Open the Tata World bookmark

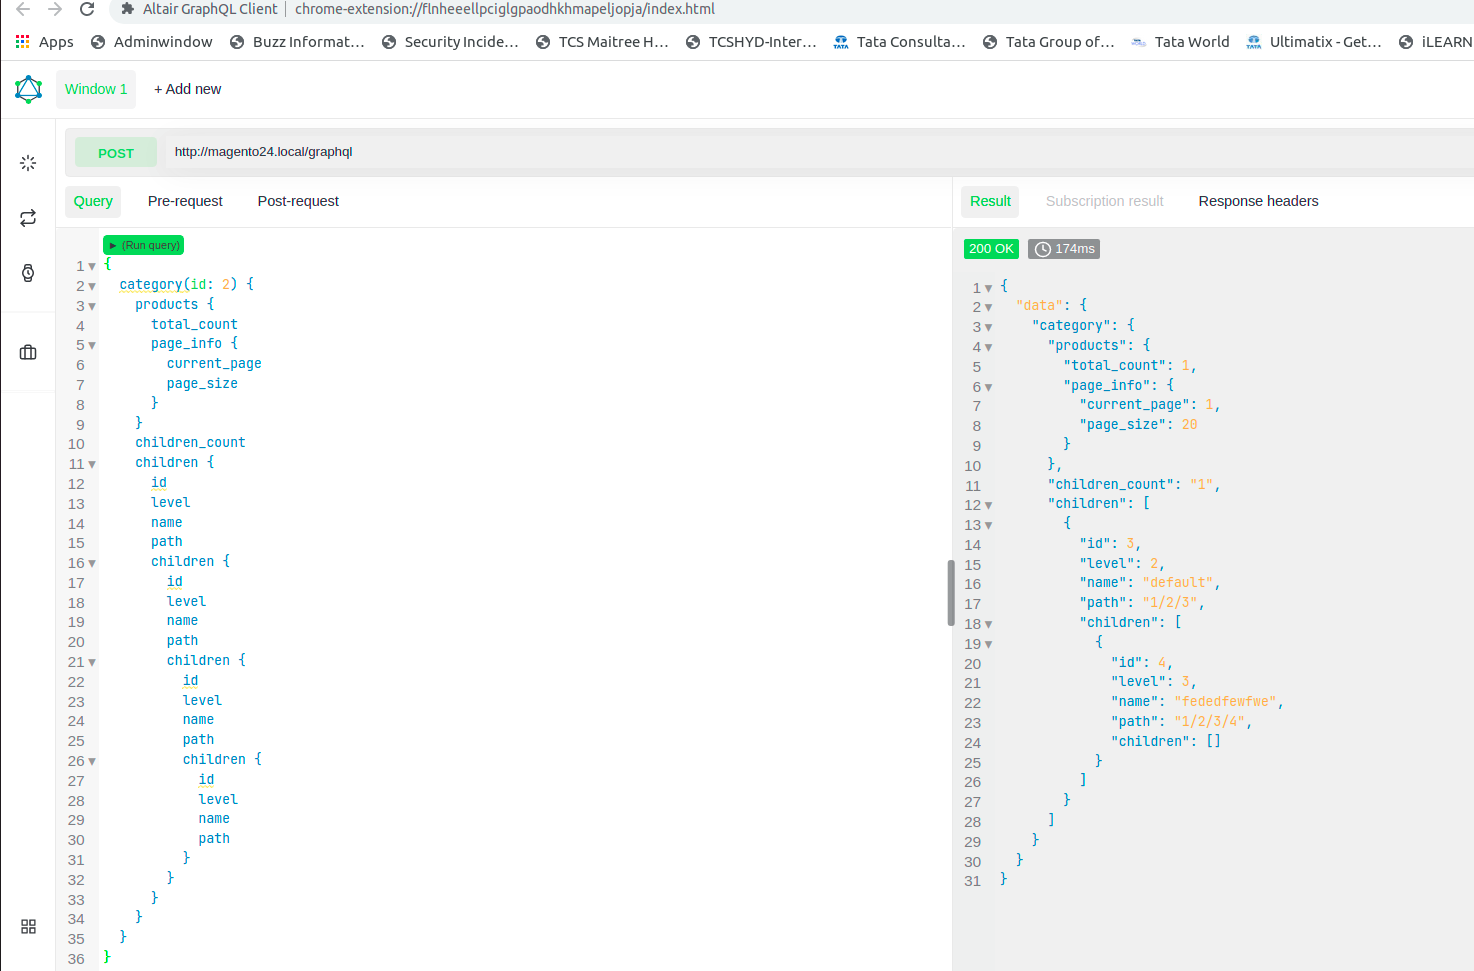coord(1180,42)
